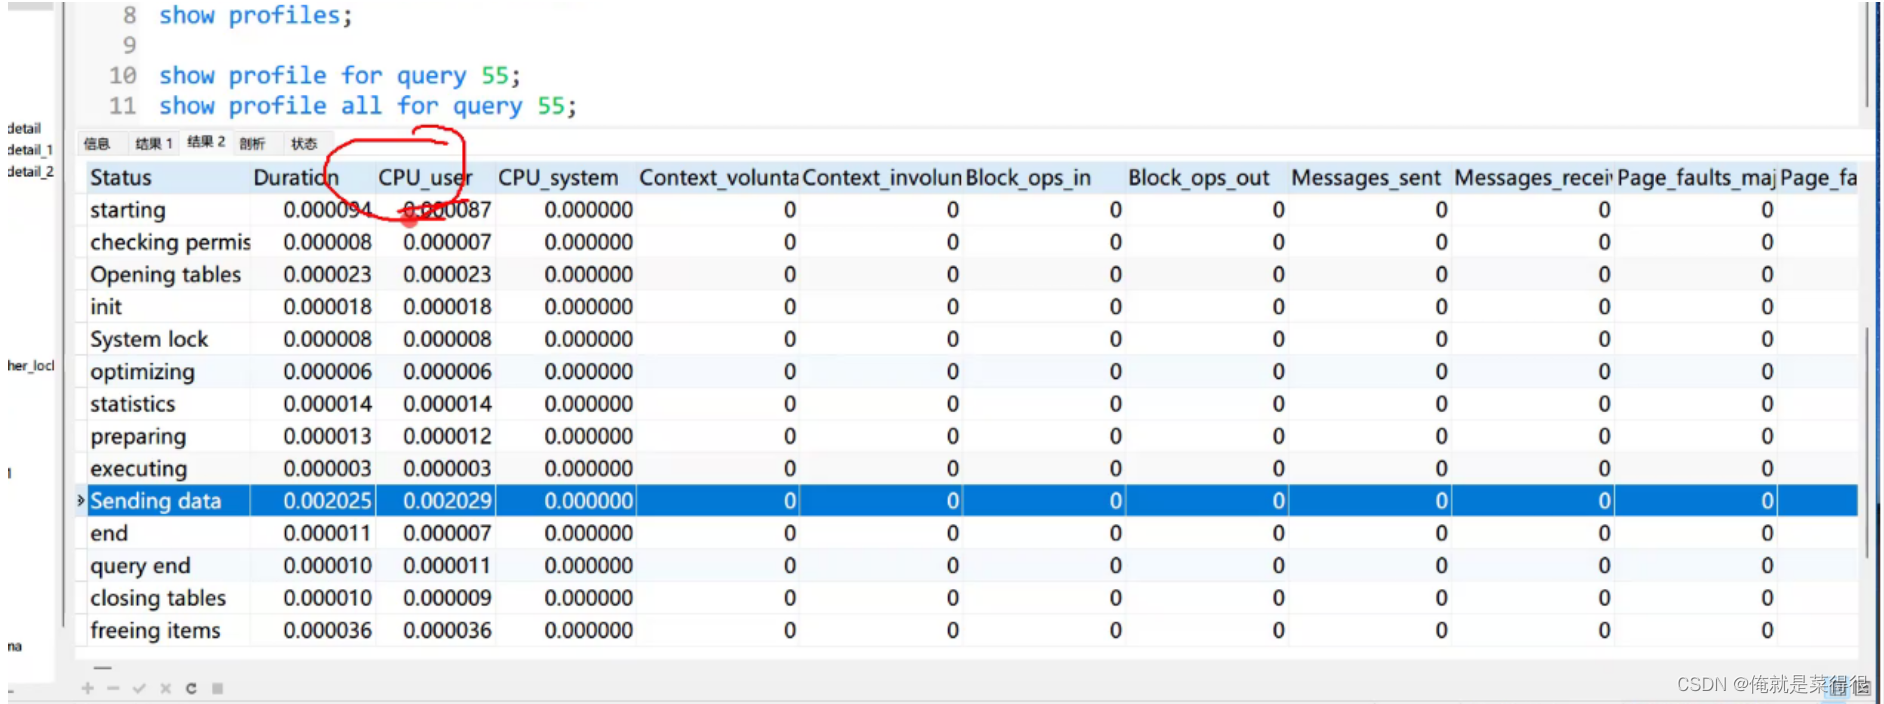
Task: Select the 'init' status row
Action: tap(971, 307)
